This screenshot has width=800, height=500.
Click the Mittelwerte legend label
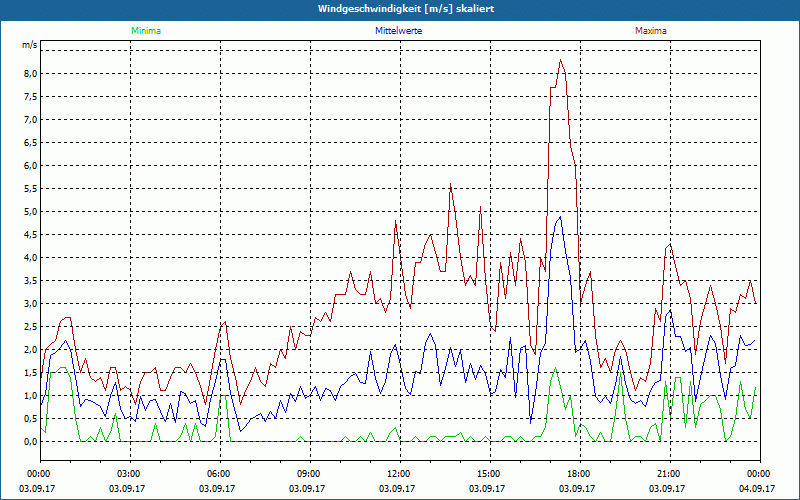pyautogui.click(x=398, y=31)
